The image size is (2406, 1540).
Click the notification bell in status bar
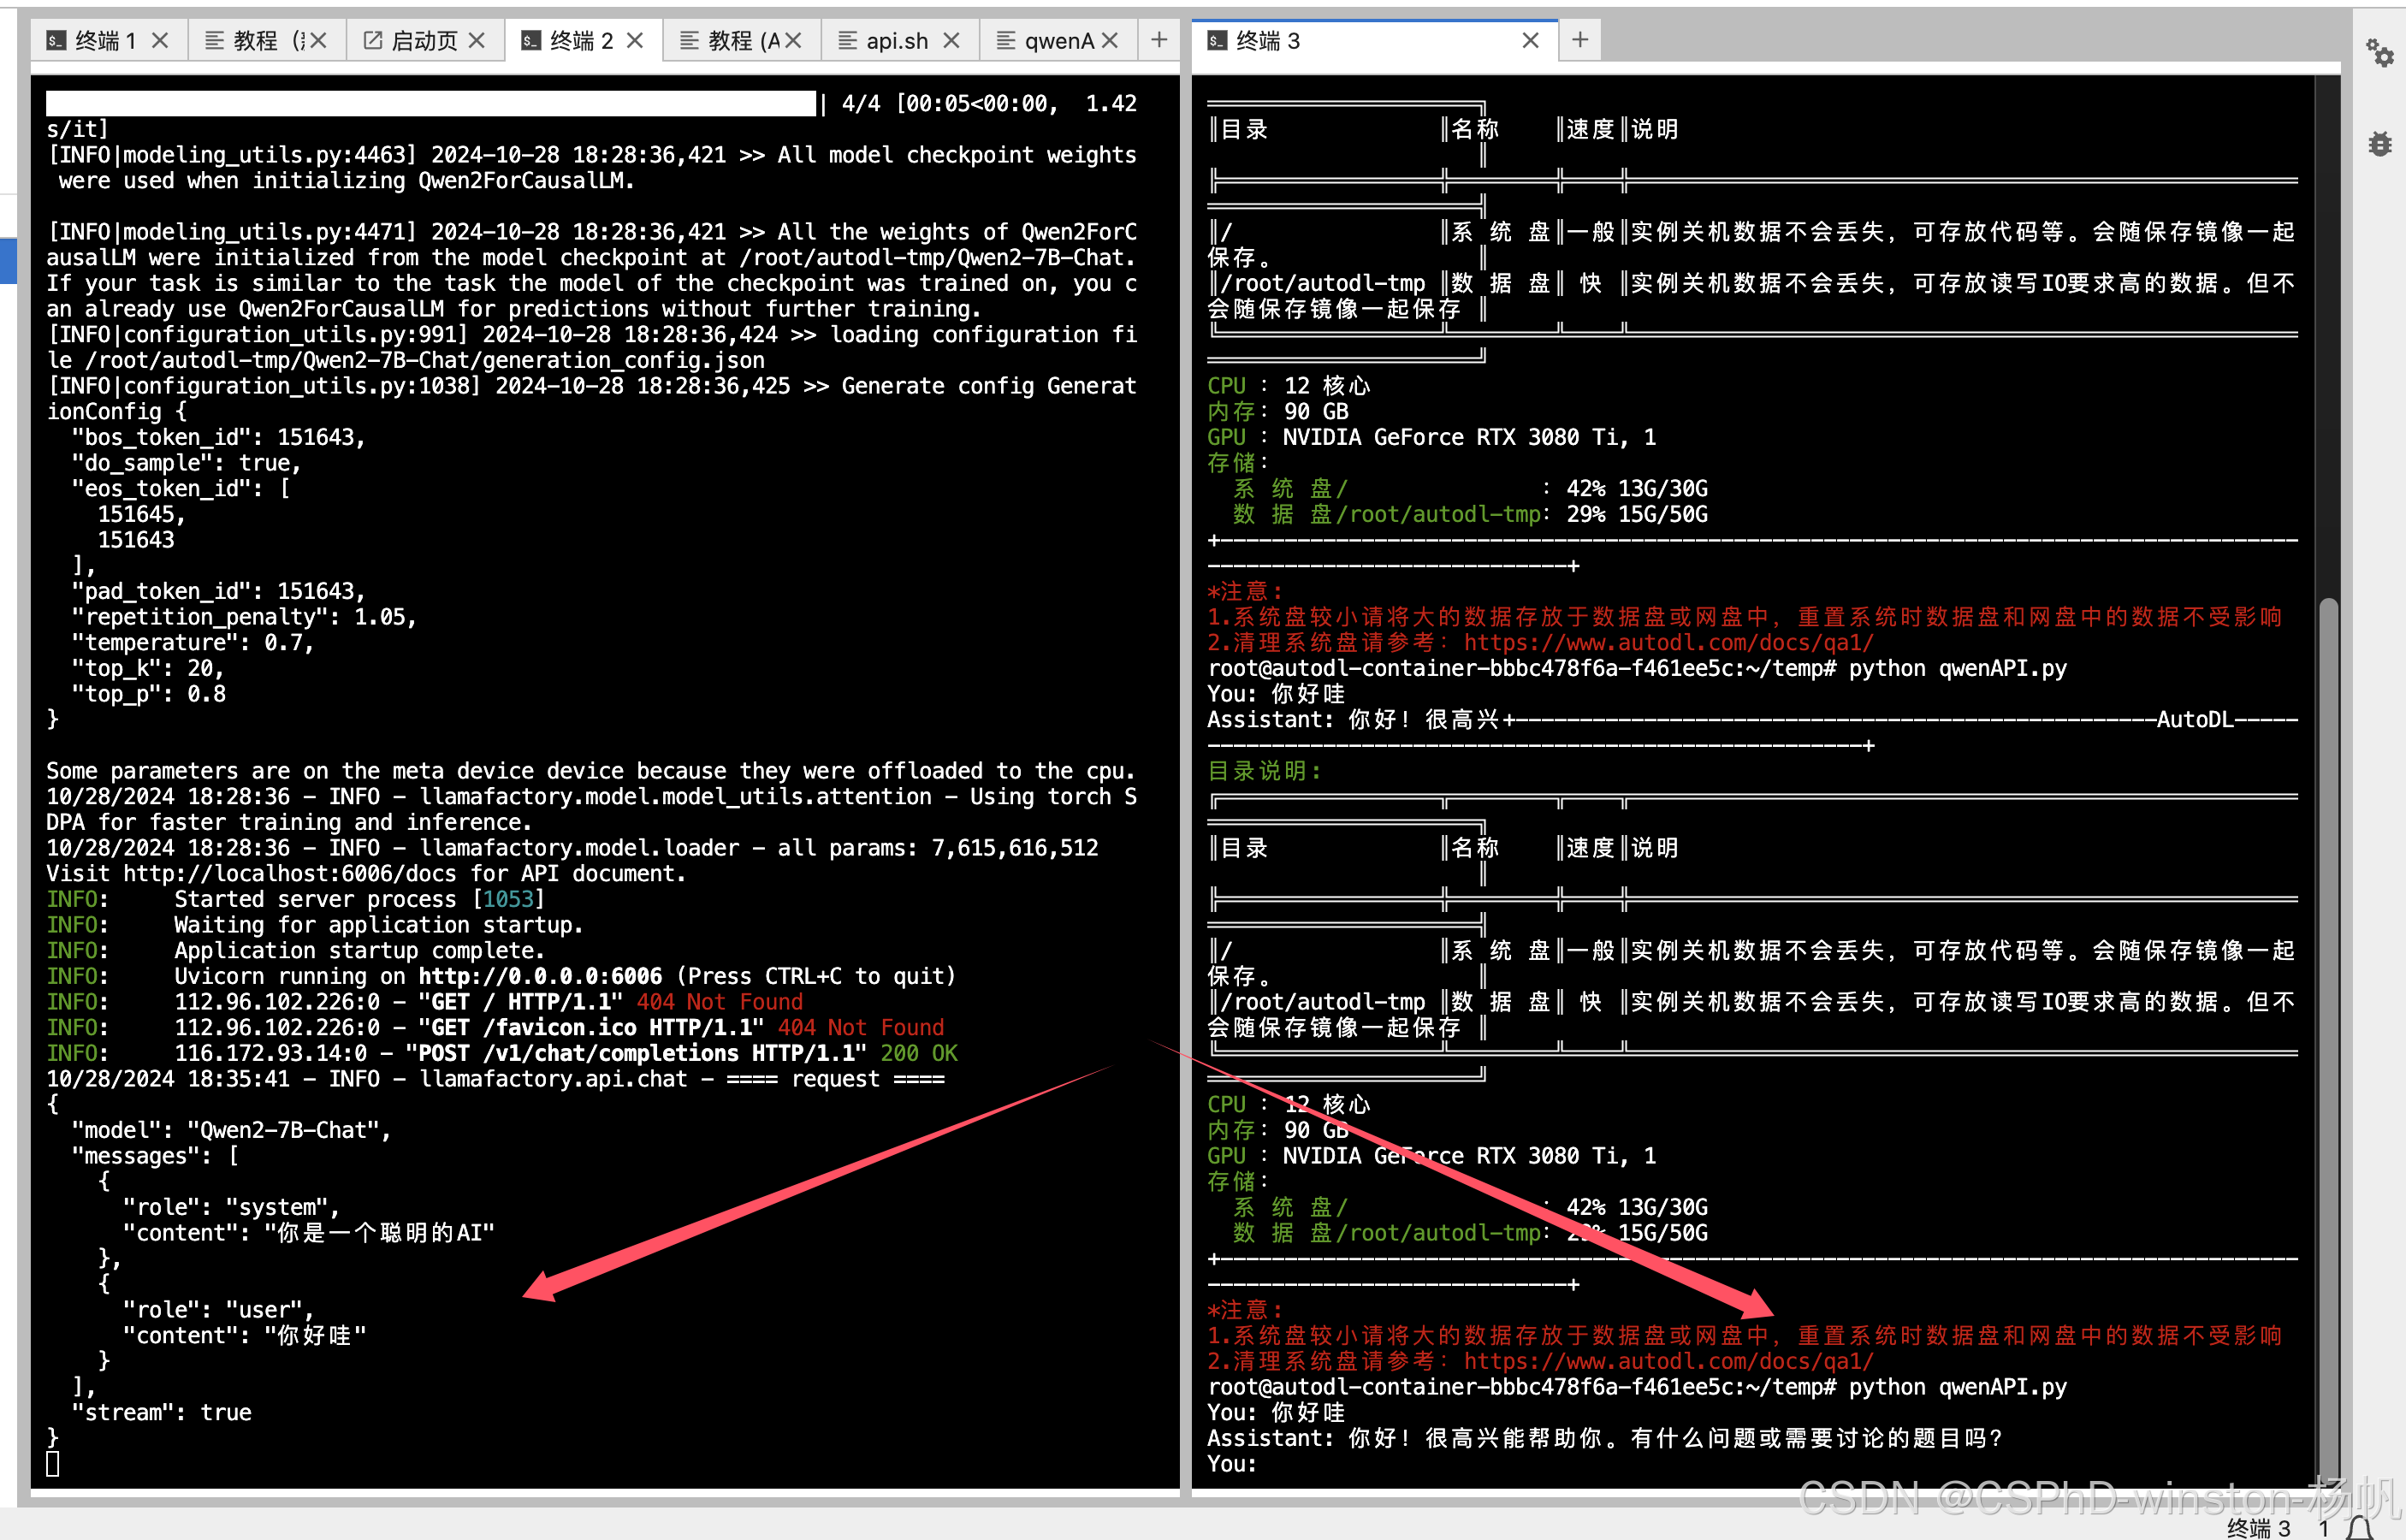tap(2360, 1527)
